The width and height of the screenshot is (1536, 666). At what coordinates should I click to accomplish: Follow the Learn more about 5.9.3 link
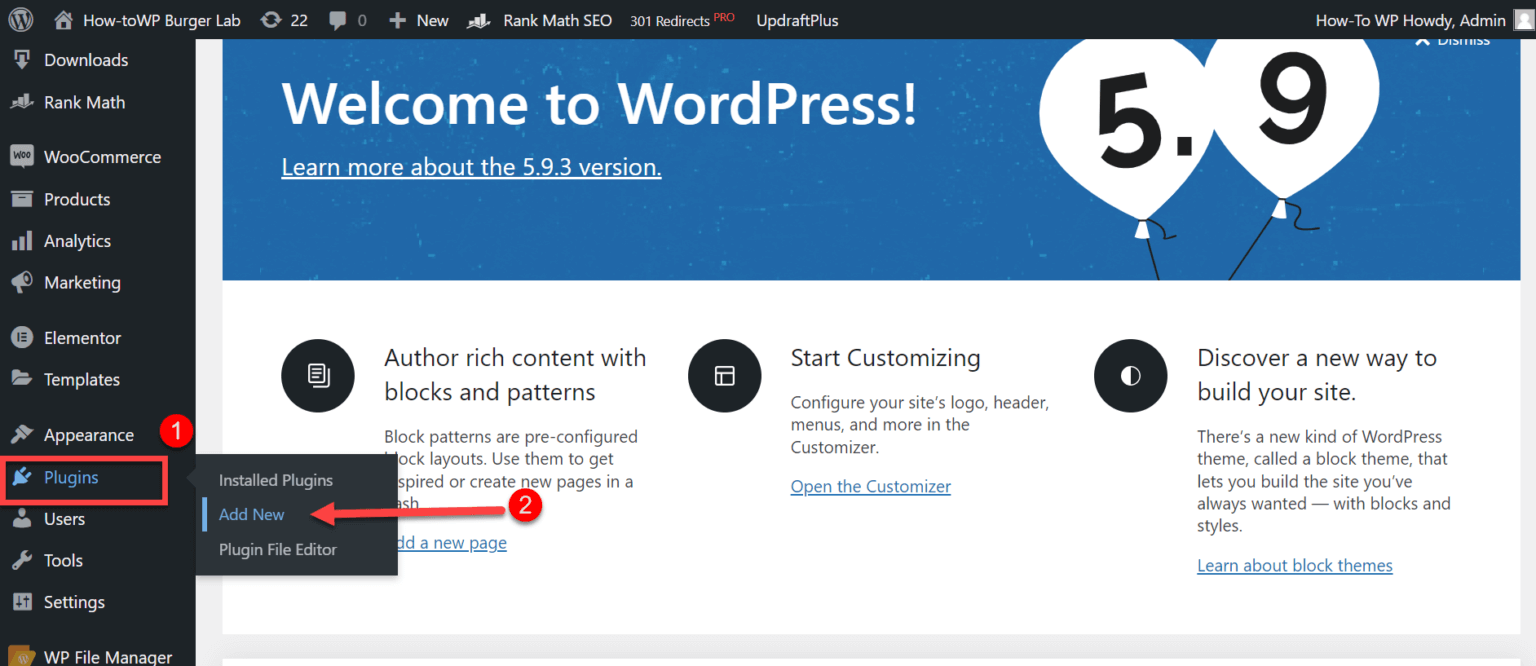click(x=471, y=166)
